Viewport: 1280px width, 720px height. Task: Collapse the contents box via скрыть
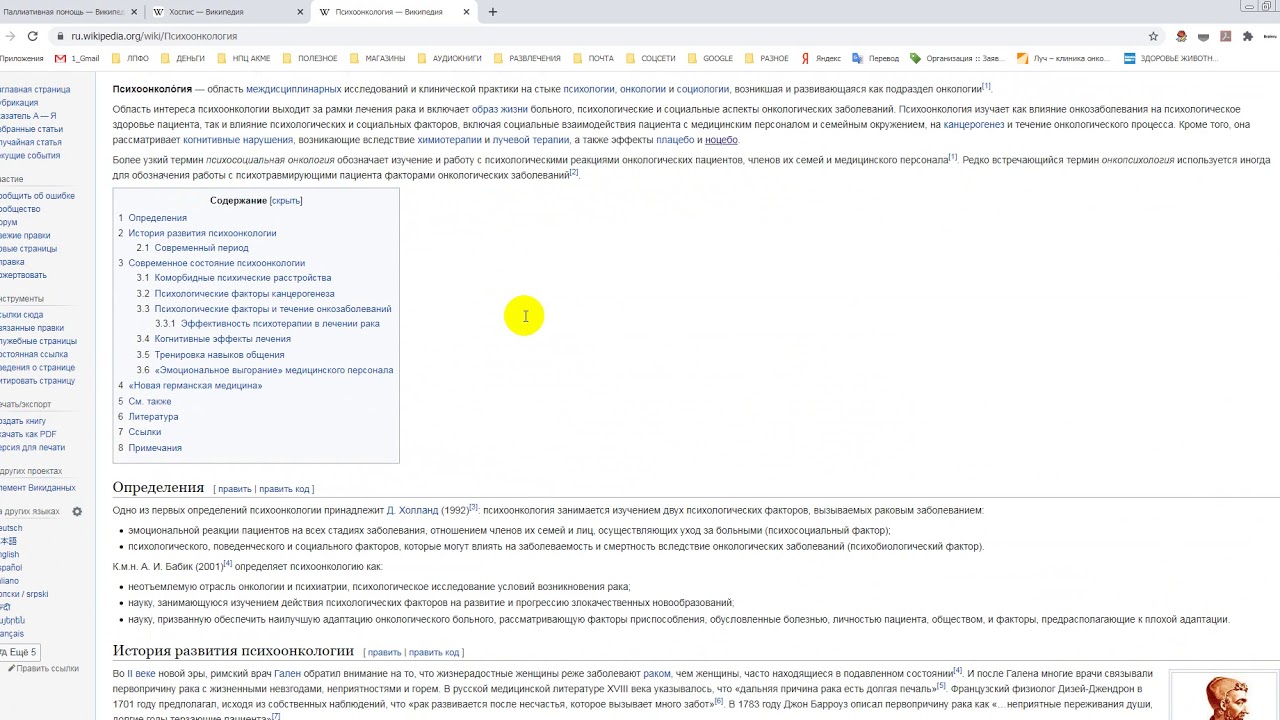286,201
